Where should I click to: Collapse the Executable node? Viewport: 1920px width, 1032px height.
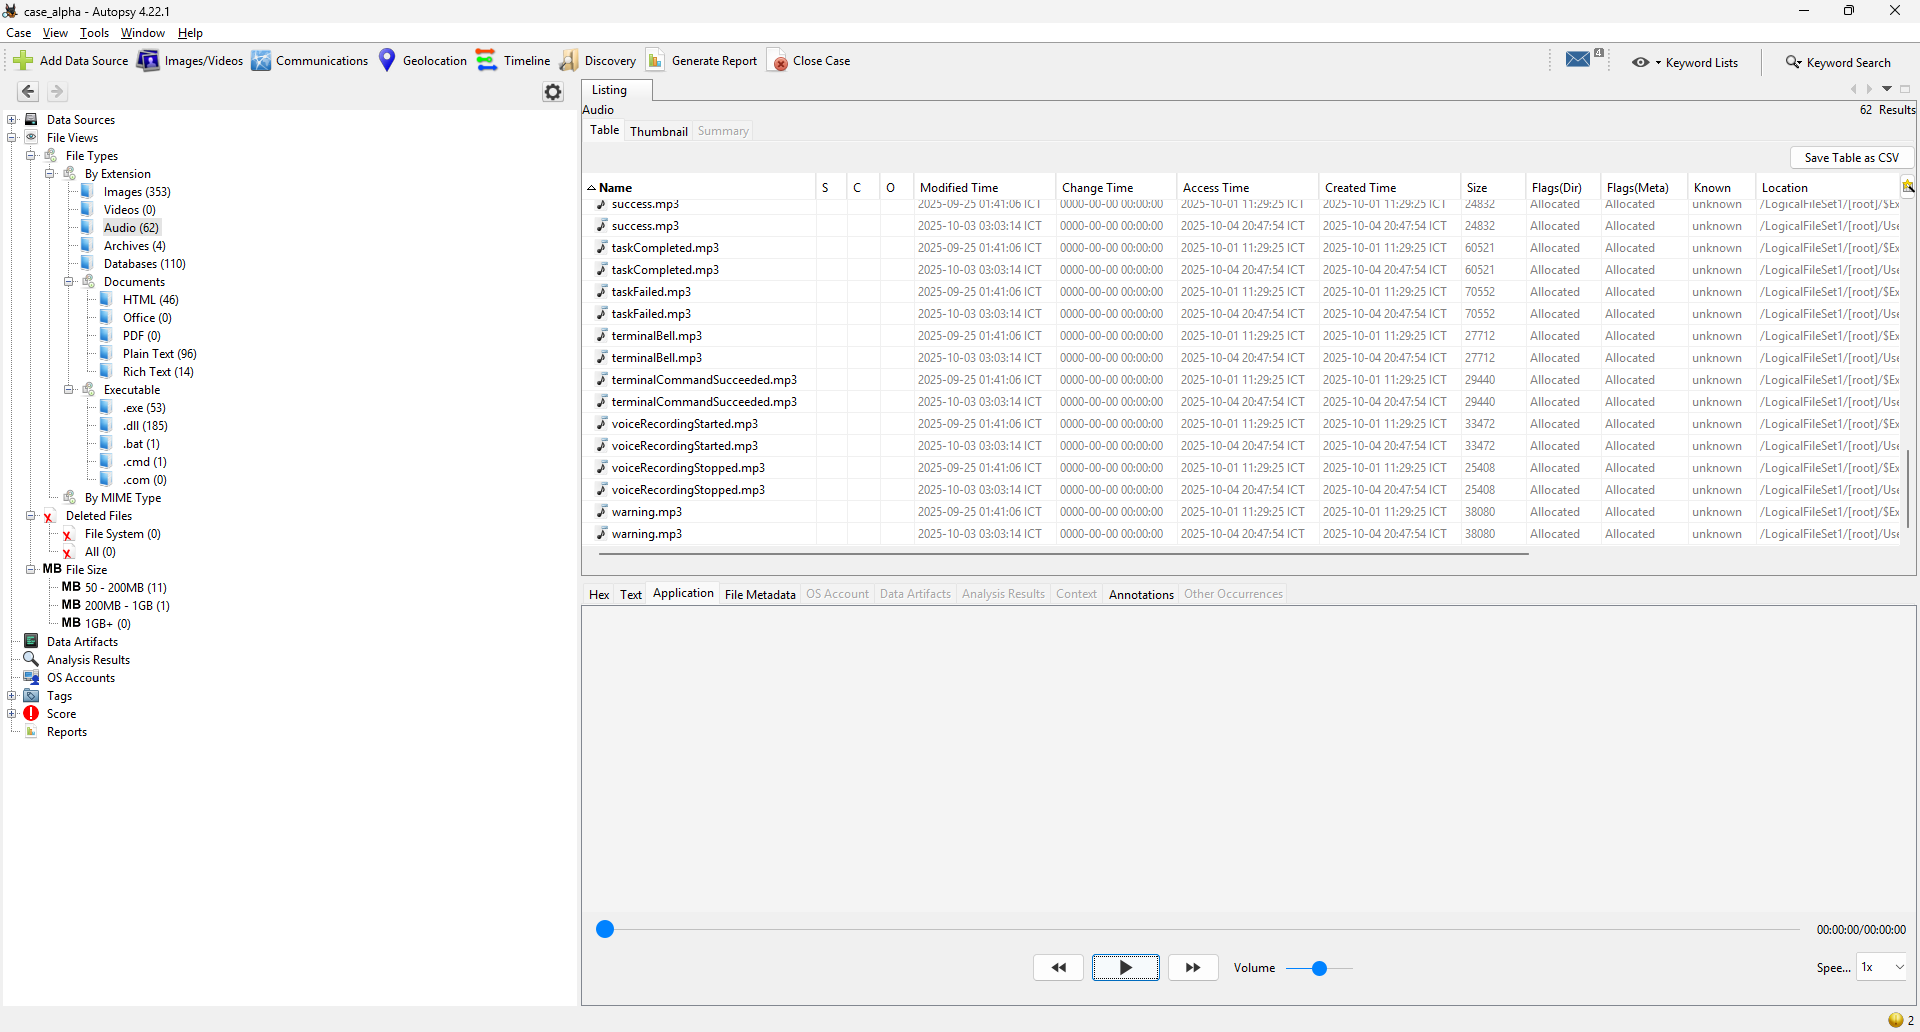click(69, 389)
